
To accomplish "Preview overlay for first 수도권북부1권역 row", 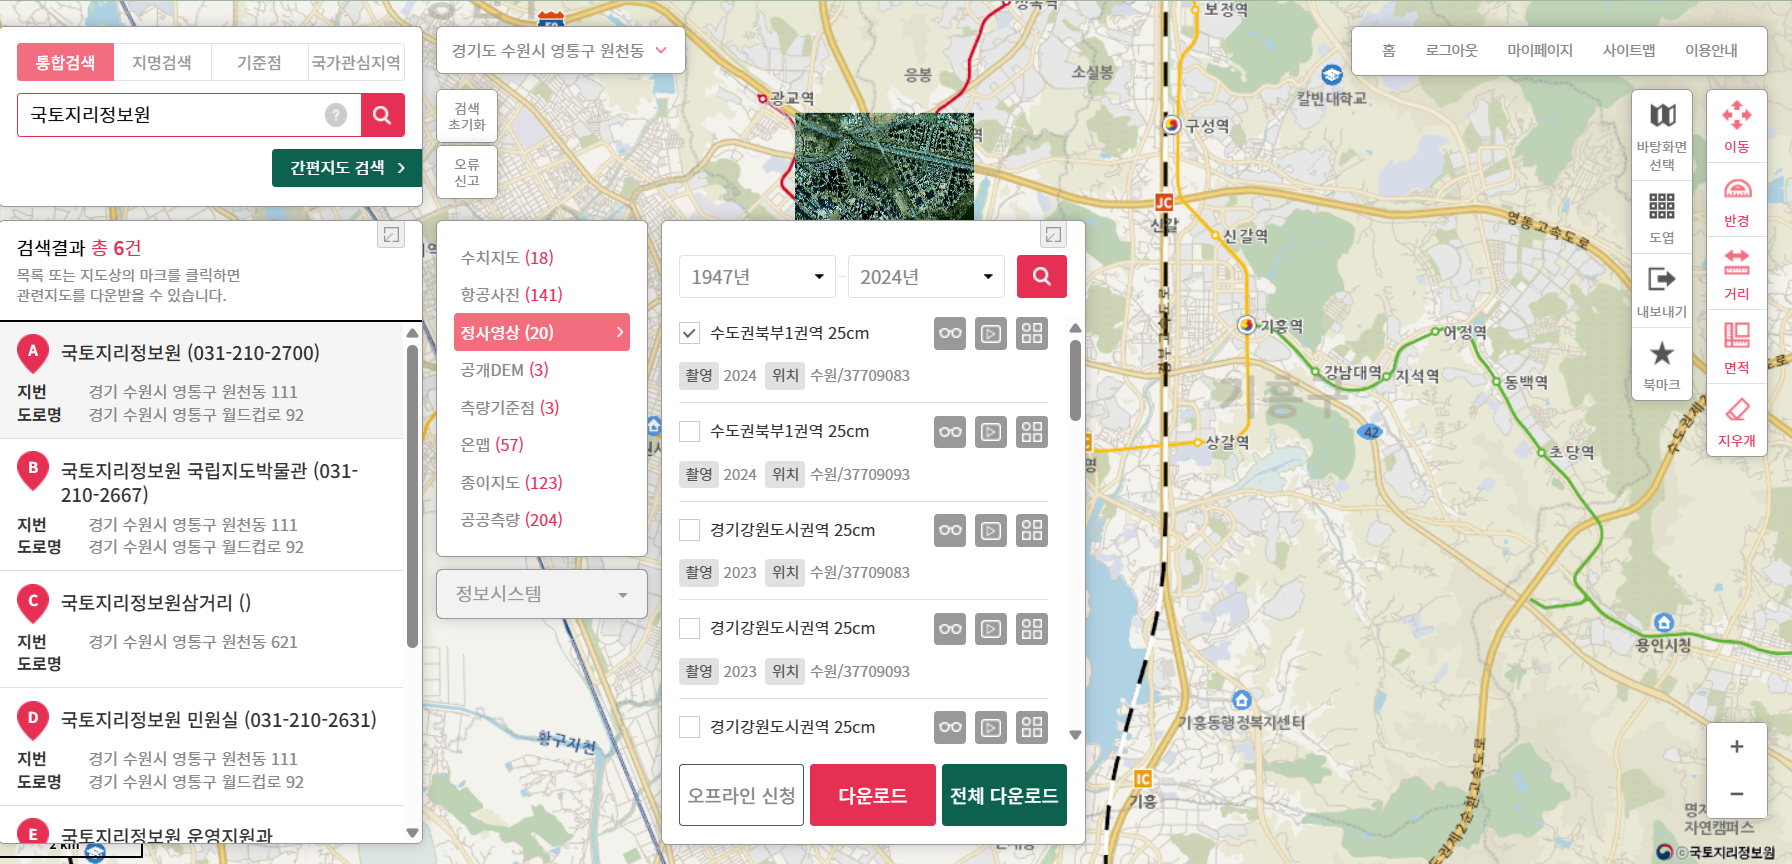I will 951,334.
